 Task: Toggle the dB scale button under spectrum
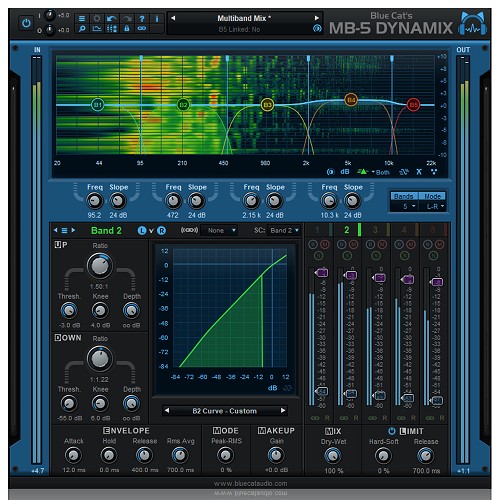[345, 172]
